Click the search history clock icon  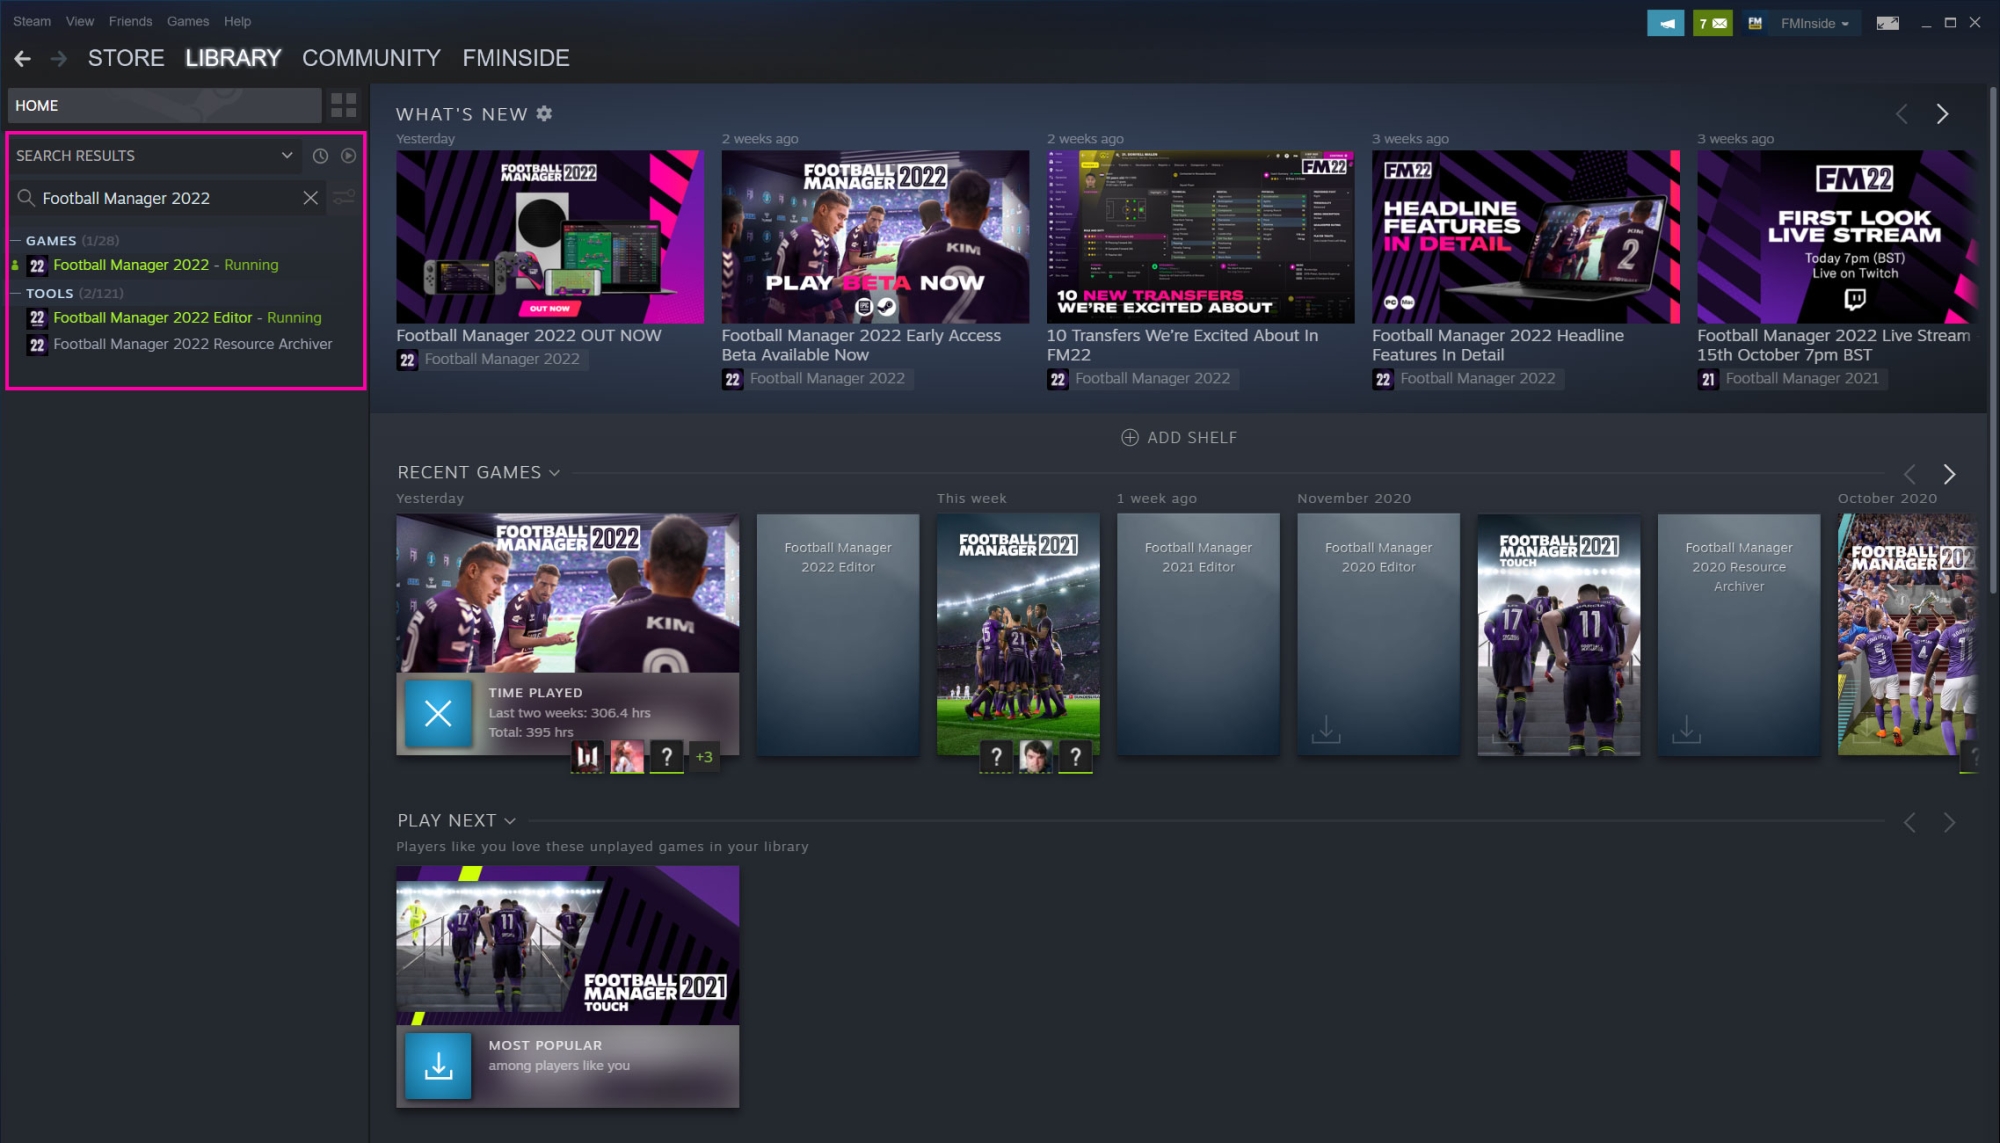click(320, 152)
